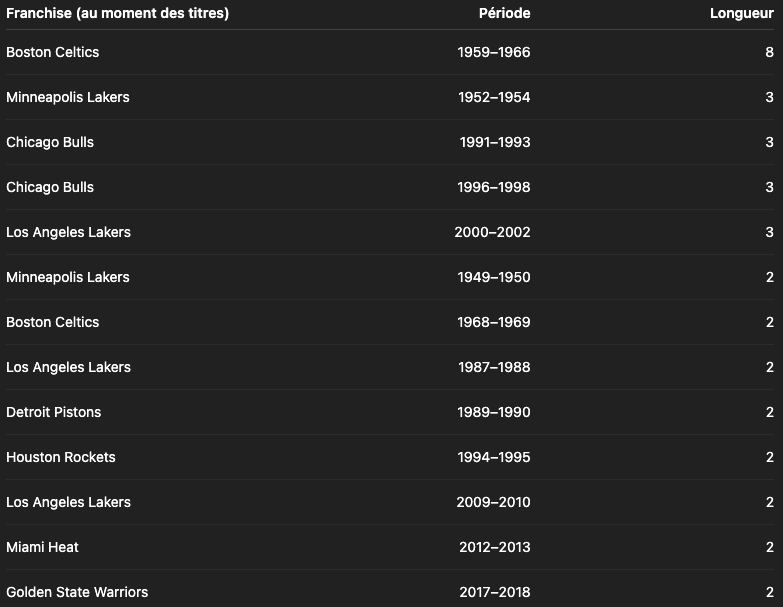The height and width of the screenshot is (607, 783).
Task: Select the Période column header
Action: (504, 13)
